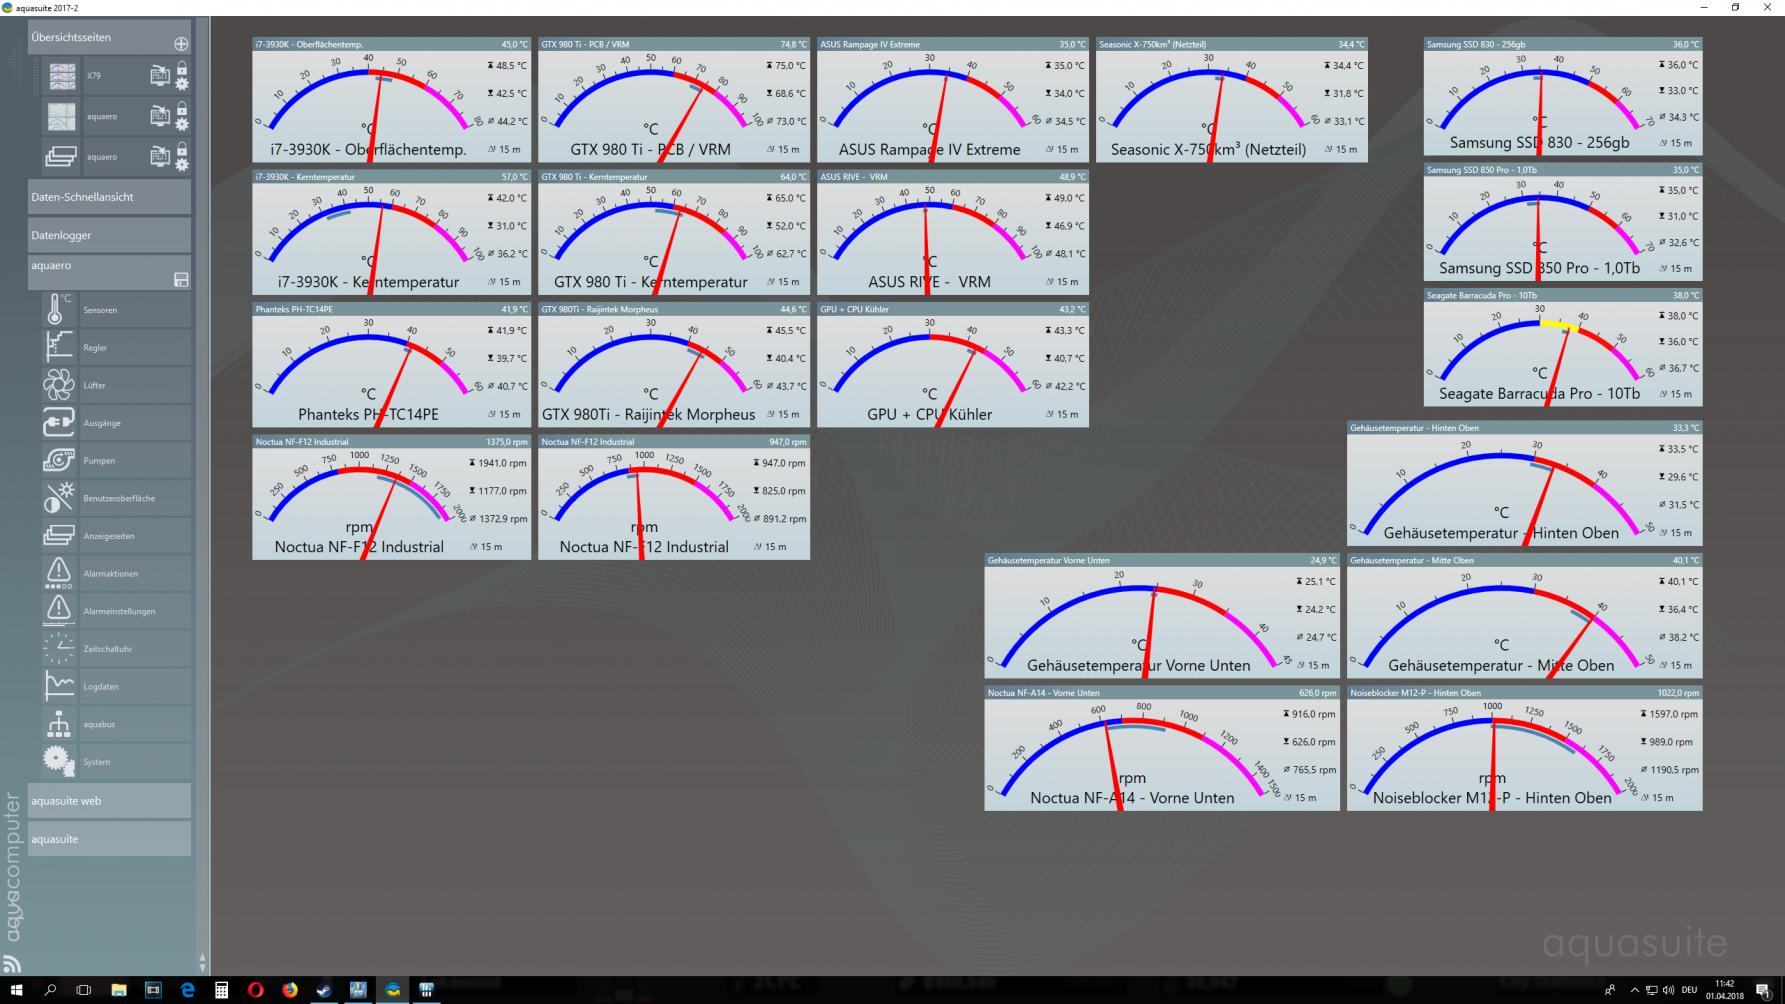Launch Firefox from the taskbar
Image resolution: width=1785 pixels, height=1004 pixels.
tap(290, 990)
